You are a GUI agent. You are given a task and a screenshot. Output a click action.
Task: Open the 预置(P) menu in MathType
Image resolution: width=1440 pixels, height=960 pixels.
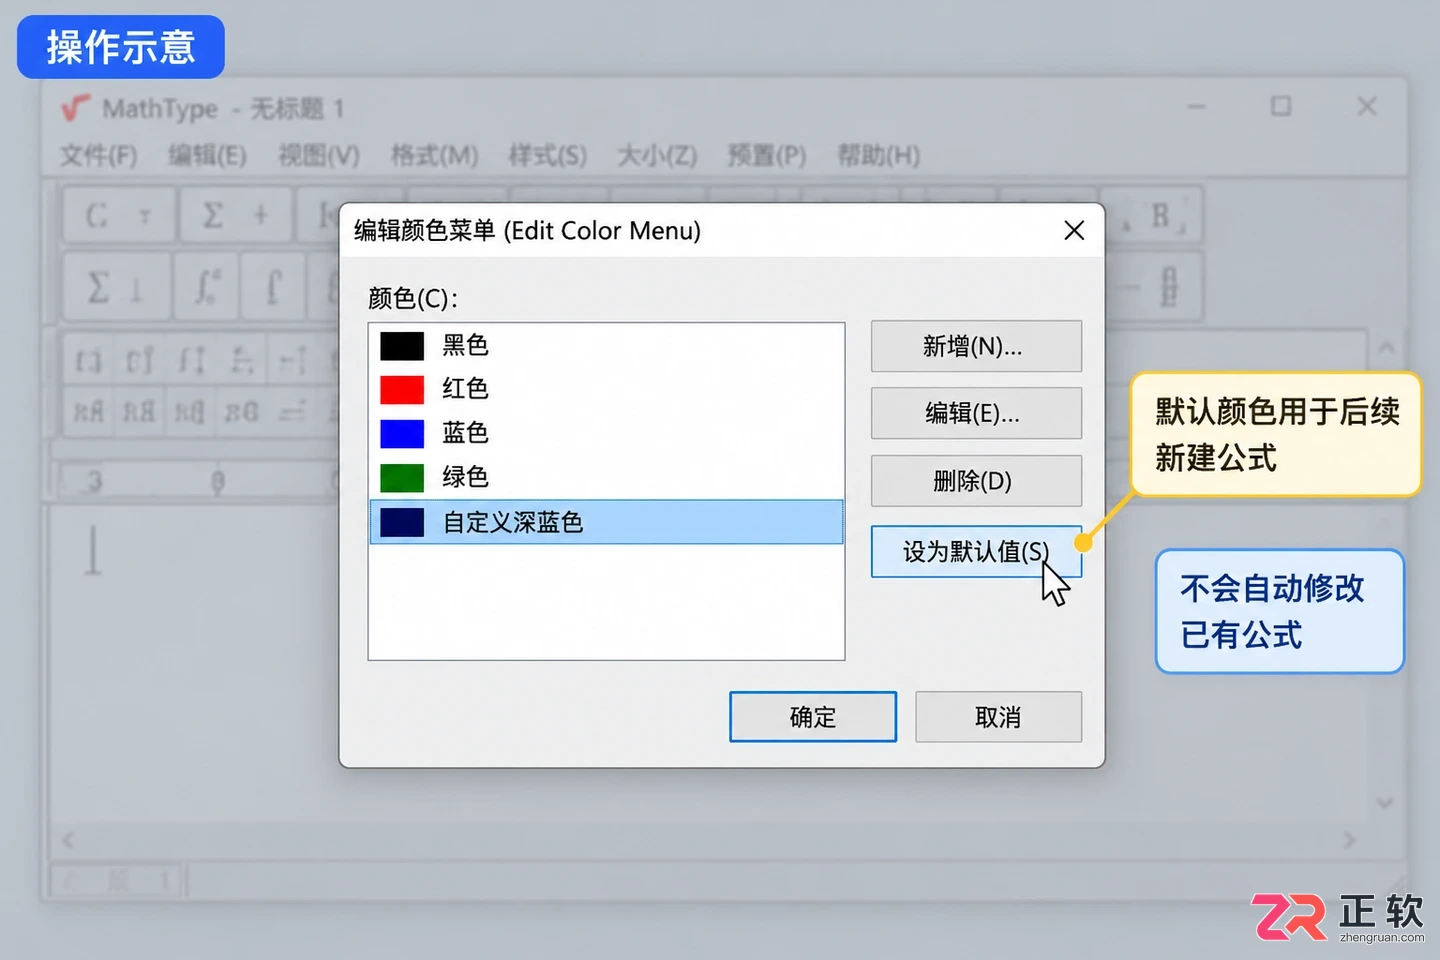tap(767, 155)
